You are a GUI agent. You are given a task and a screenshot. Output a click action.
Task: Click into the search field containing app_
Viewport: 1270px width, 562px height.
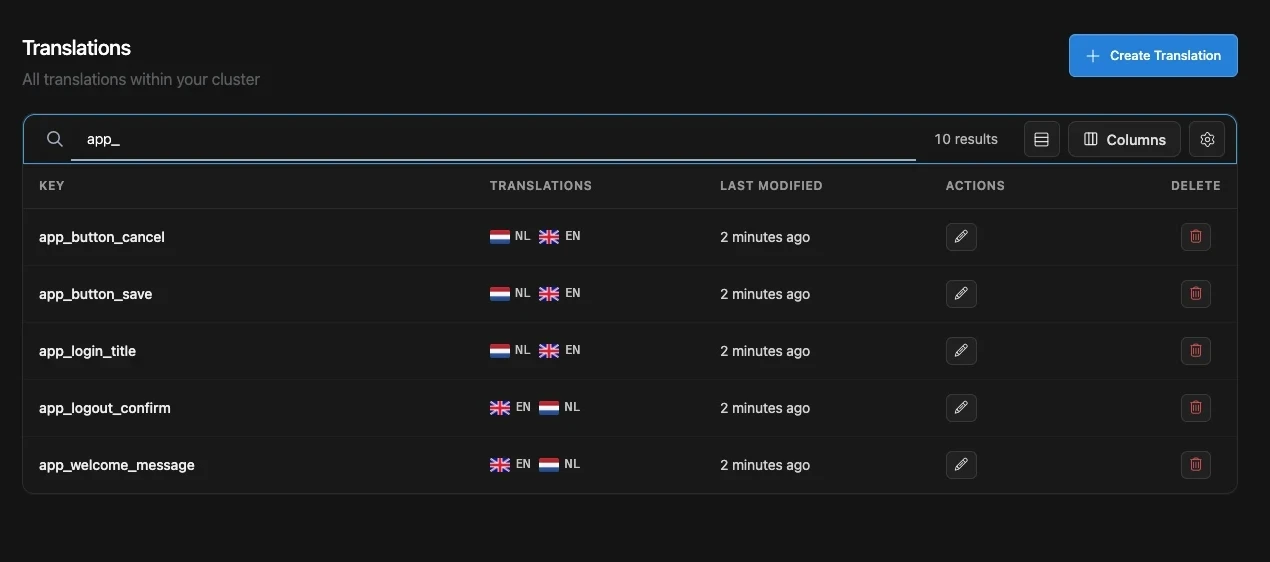pos(493,139)
